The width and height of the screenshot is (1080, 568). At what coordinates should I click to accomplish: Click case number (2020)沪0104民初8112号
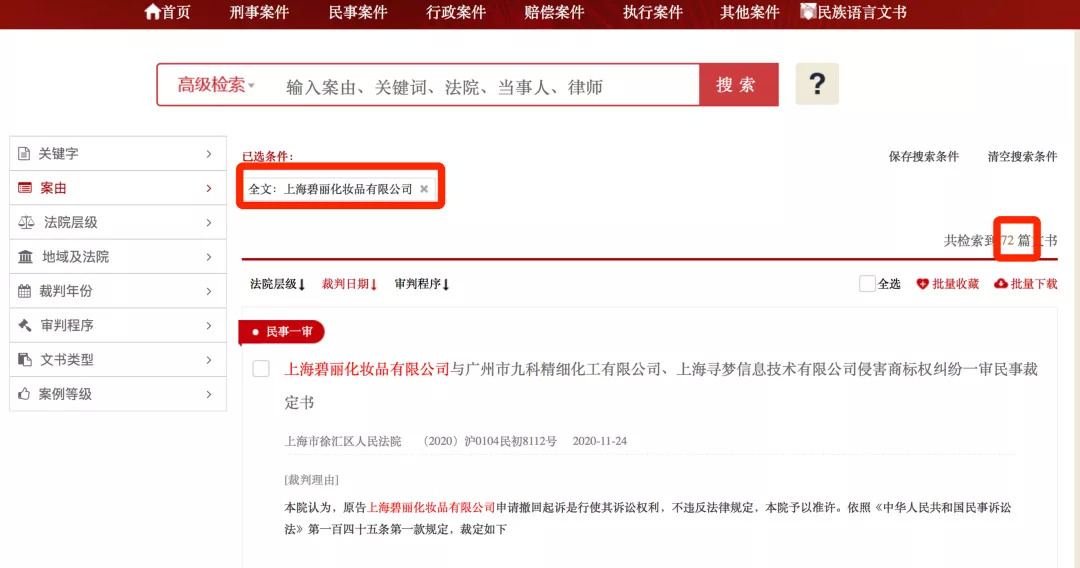(x=490, y=441)
